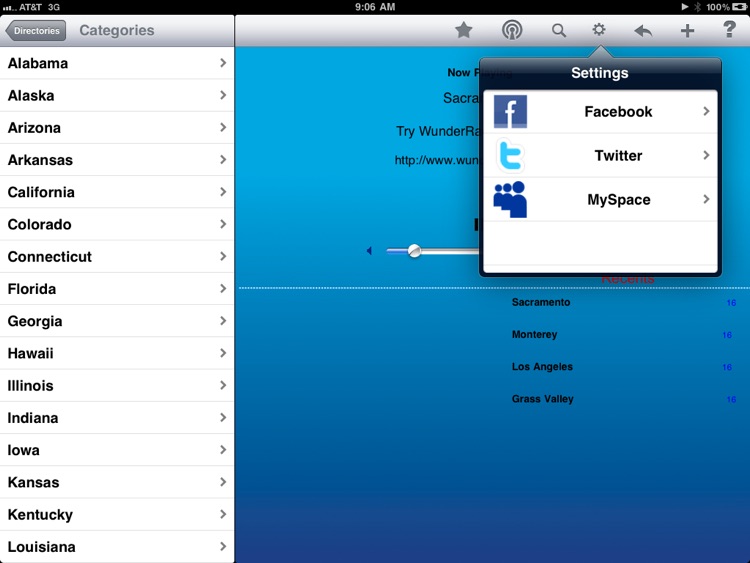750x563 pixels.
Task: Tap the star favorites icon
Action: pos(463,30)
